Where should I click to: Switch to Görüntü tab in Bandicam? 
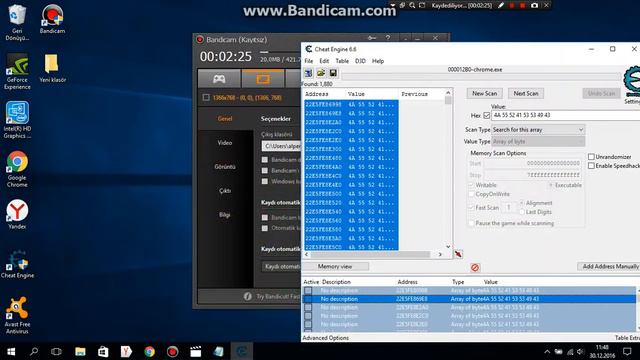(225, 167)
